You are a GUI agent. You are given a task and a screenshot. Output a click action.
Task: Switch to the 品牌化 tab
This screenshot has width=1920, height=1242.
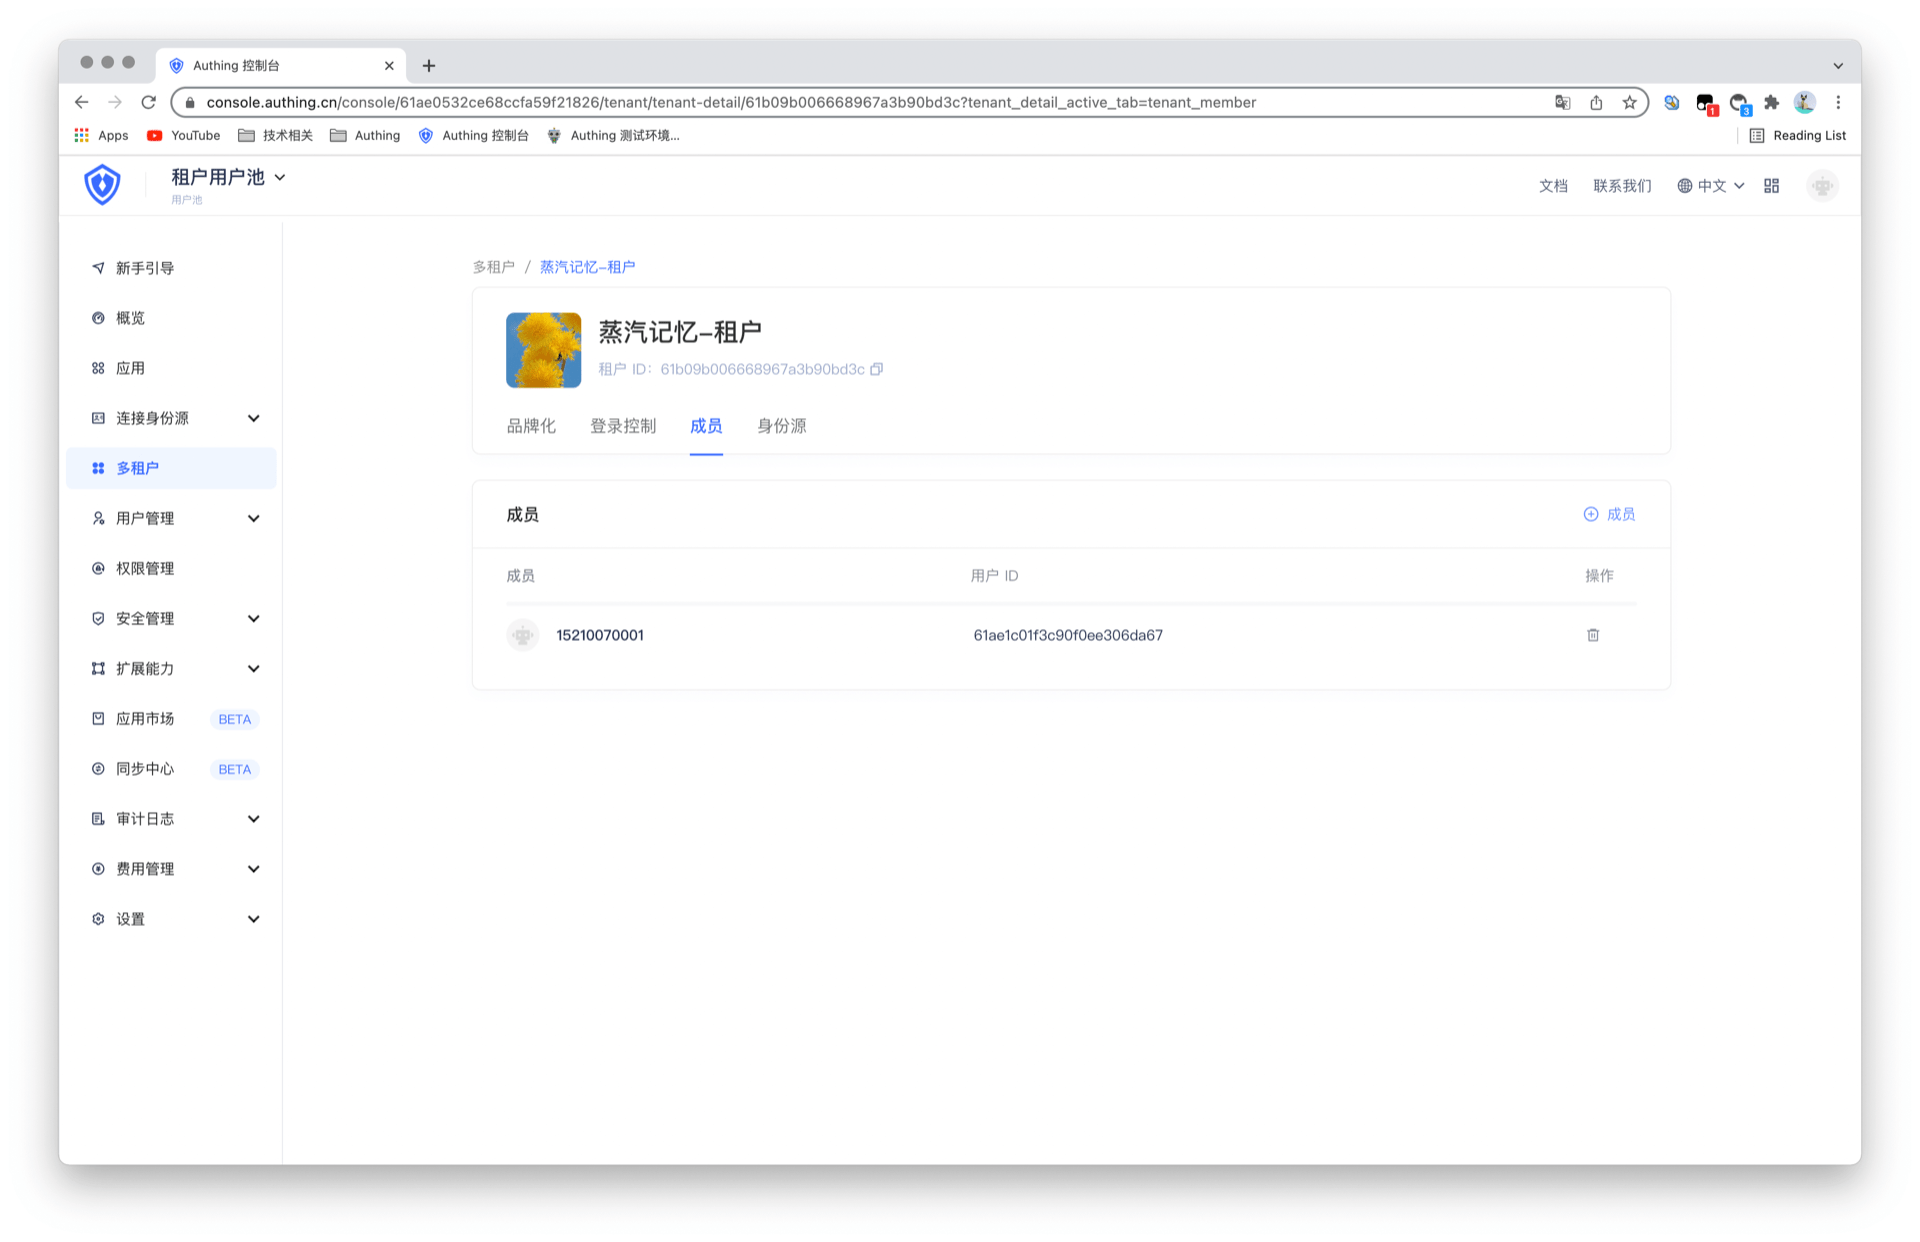pos(531,426)
